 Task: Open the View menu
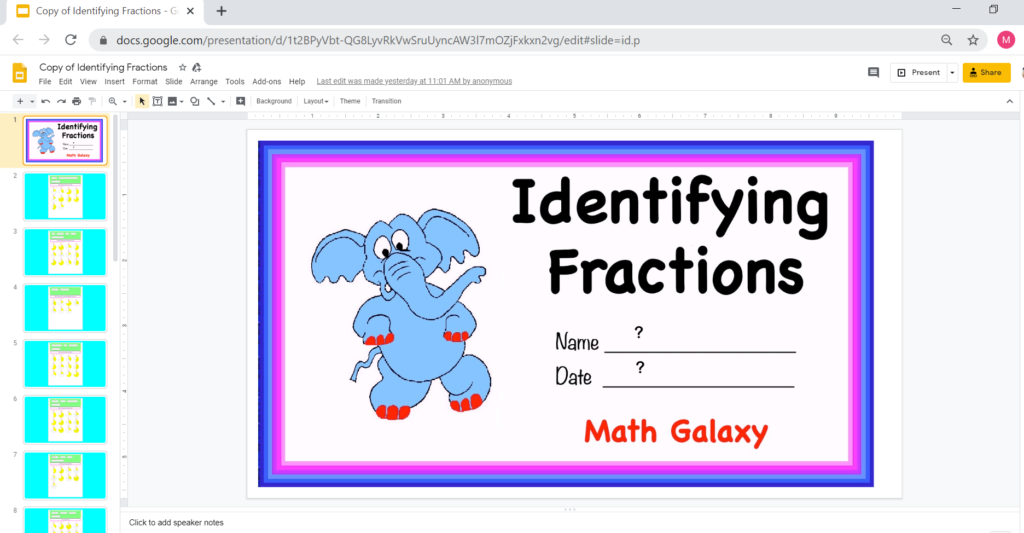88,82
